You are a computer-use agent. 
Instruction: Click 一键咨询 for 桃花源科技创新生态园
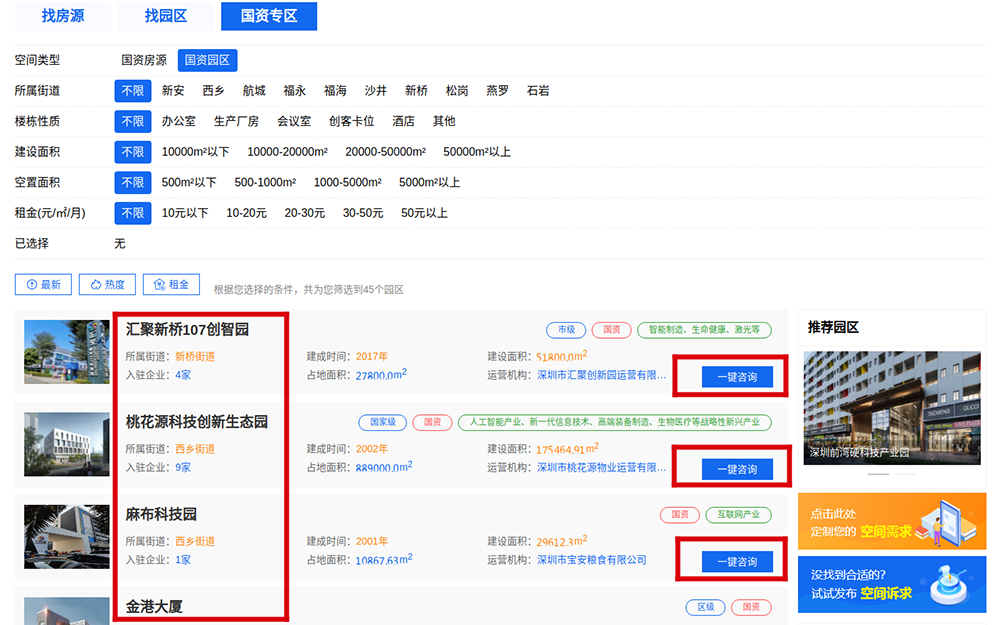click(737, 469)
